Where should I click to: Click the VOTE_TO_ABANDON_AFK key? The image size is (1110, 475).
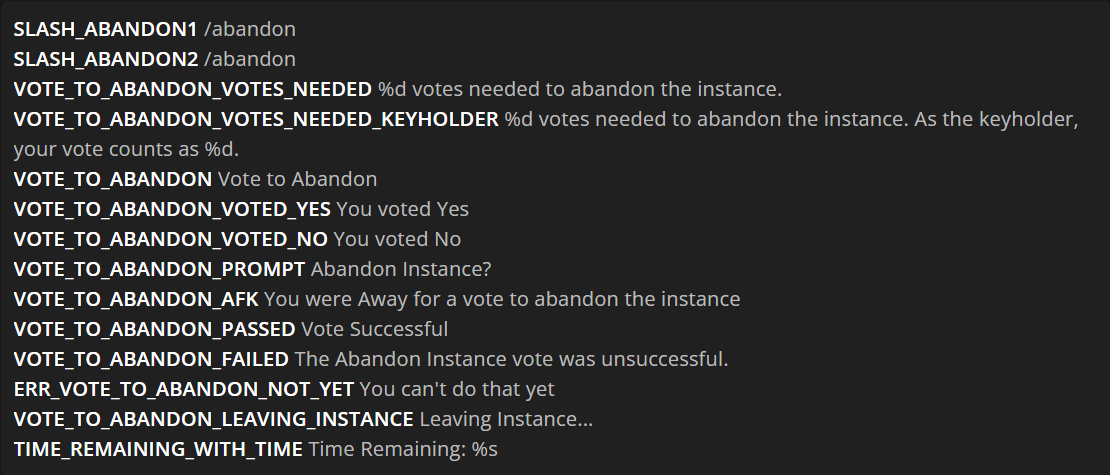[x=136, y=299]
